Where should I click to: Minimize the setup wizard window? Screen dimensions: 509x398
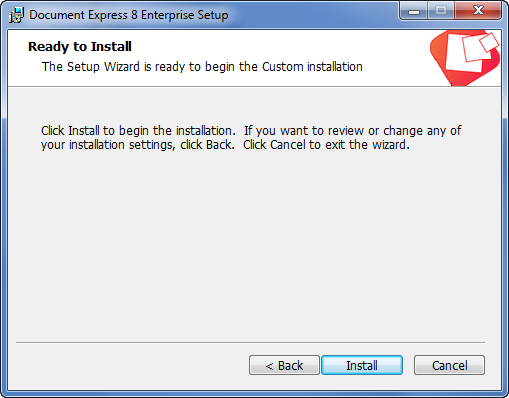pos(414,11)
